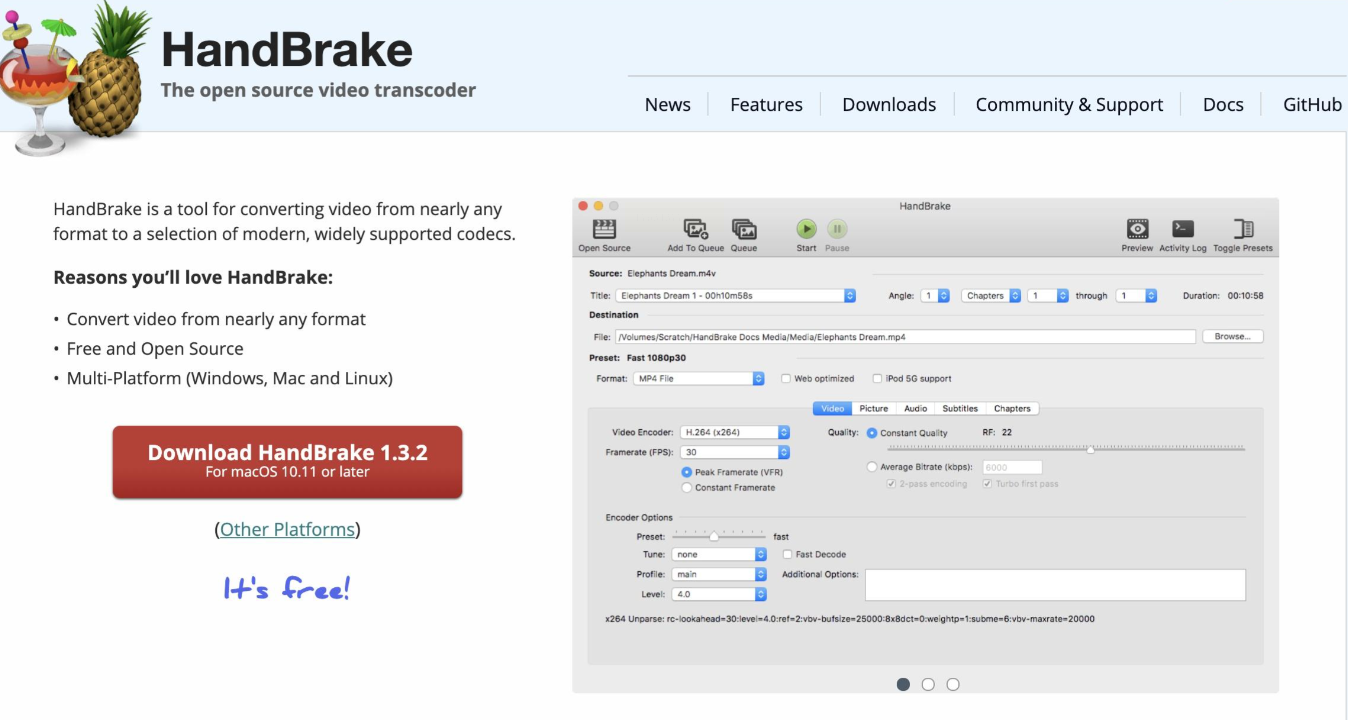The image size is (1348, 720).
Task: Open Docs in the site navigation
Action: (1223, 105)
